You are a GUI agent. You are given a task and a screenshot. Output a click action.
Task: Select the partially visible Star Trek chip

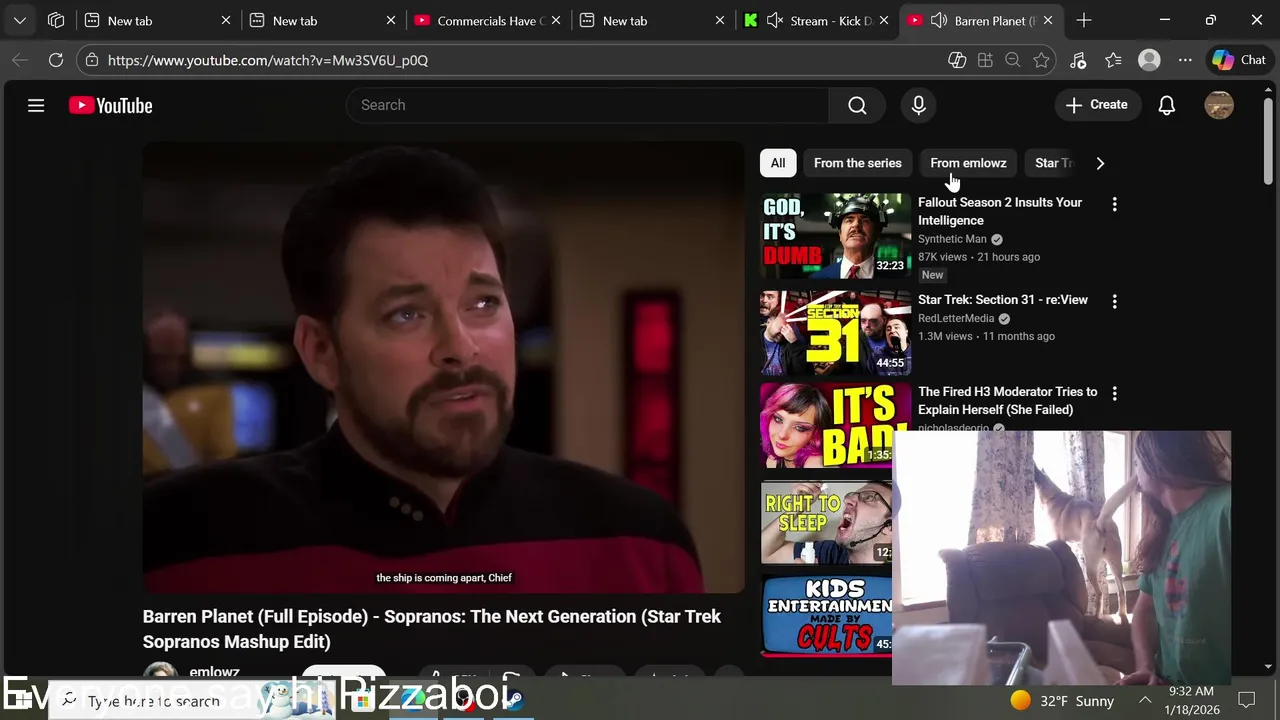click(1053, 163)
